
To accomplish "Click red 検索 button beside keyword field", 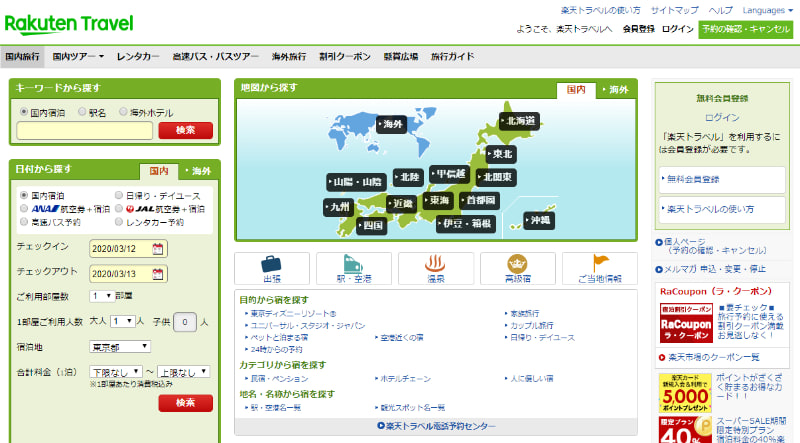I will [186, 130].
